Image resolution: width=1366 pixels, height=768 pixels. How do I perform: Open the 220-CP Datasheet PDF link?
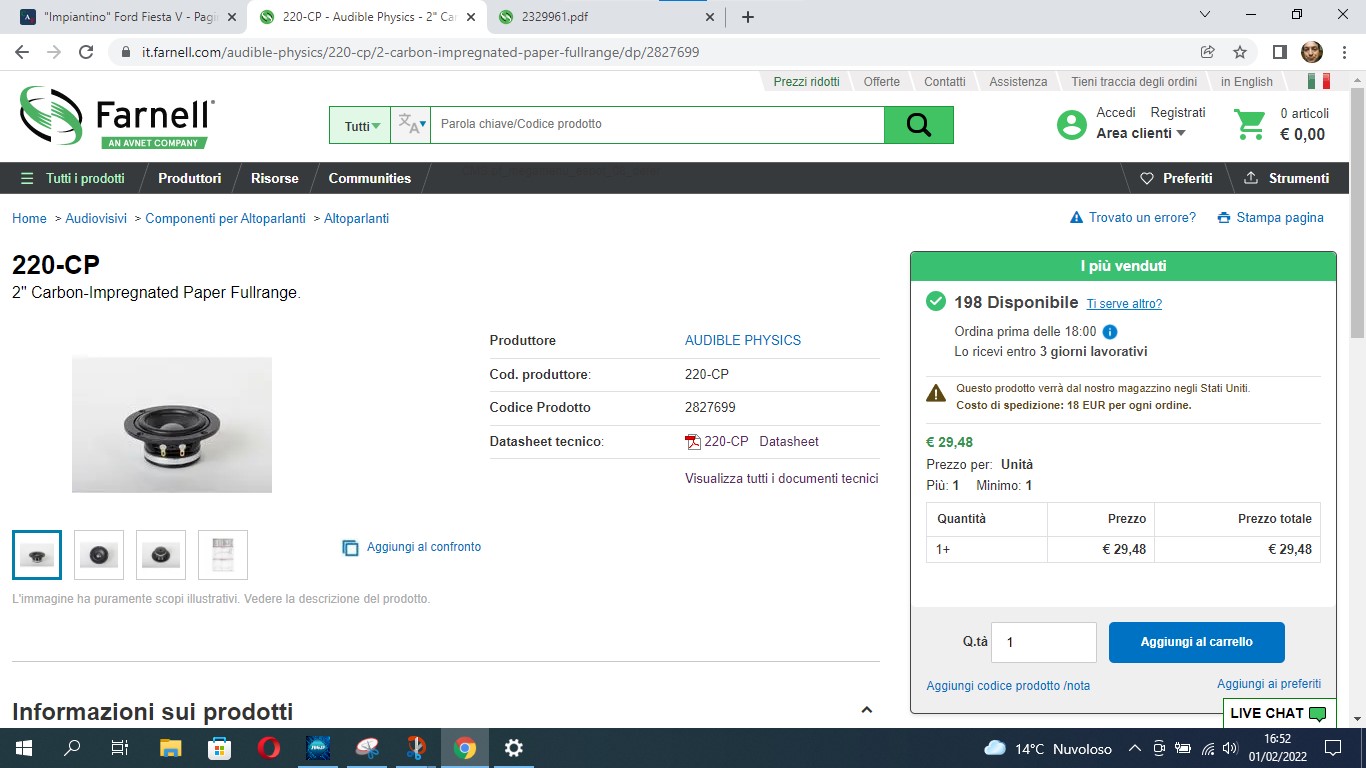point(752,441)
